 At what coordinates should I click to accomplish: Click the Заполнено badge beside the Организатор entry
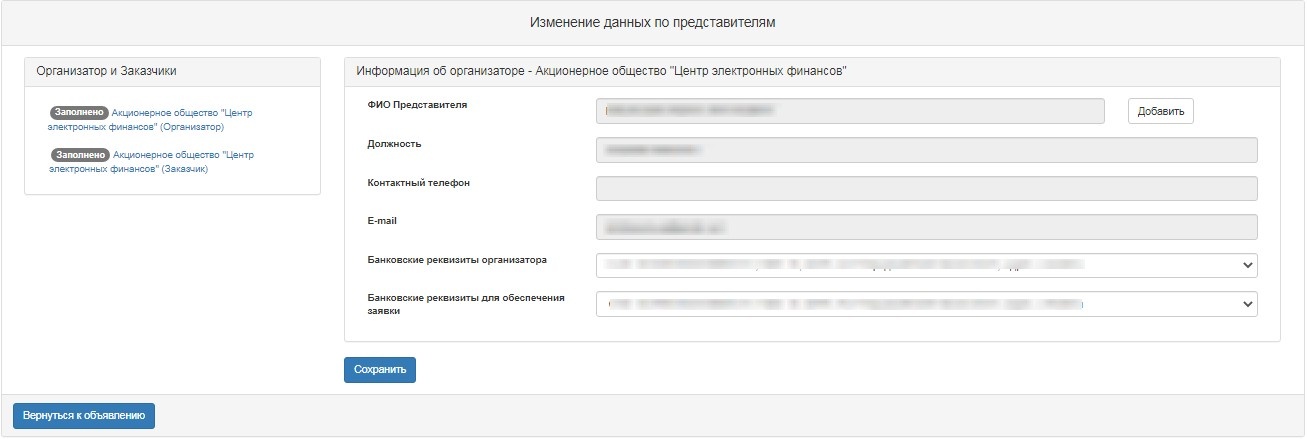point(79,113)
